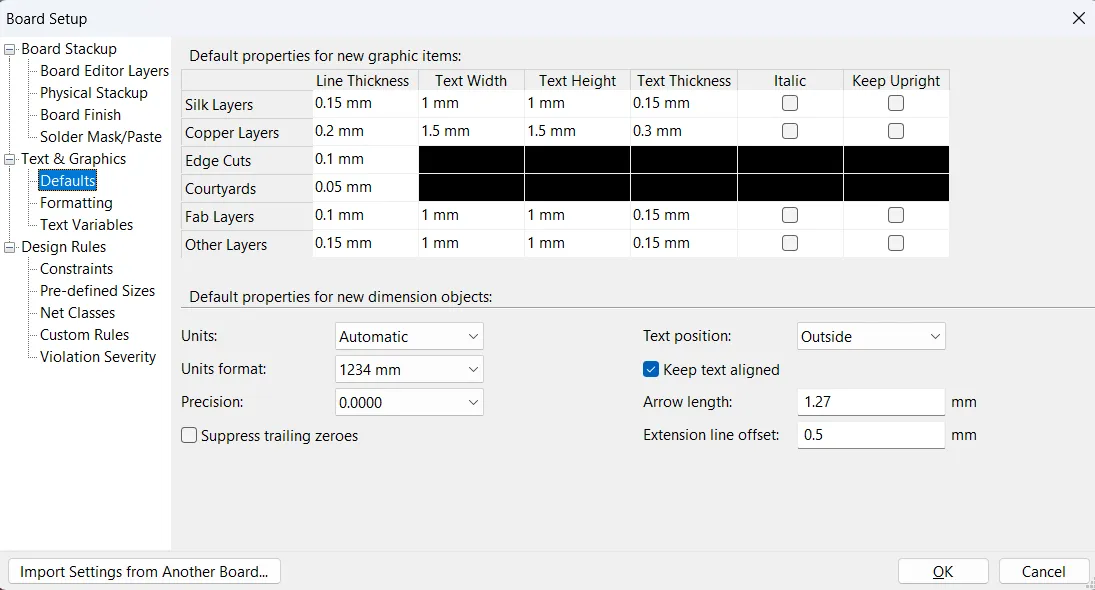Click the Arrow length input field
The height and width of the screenshot is (590, 1095).
coord(870,402)
